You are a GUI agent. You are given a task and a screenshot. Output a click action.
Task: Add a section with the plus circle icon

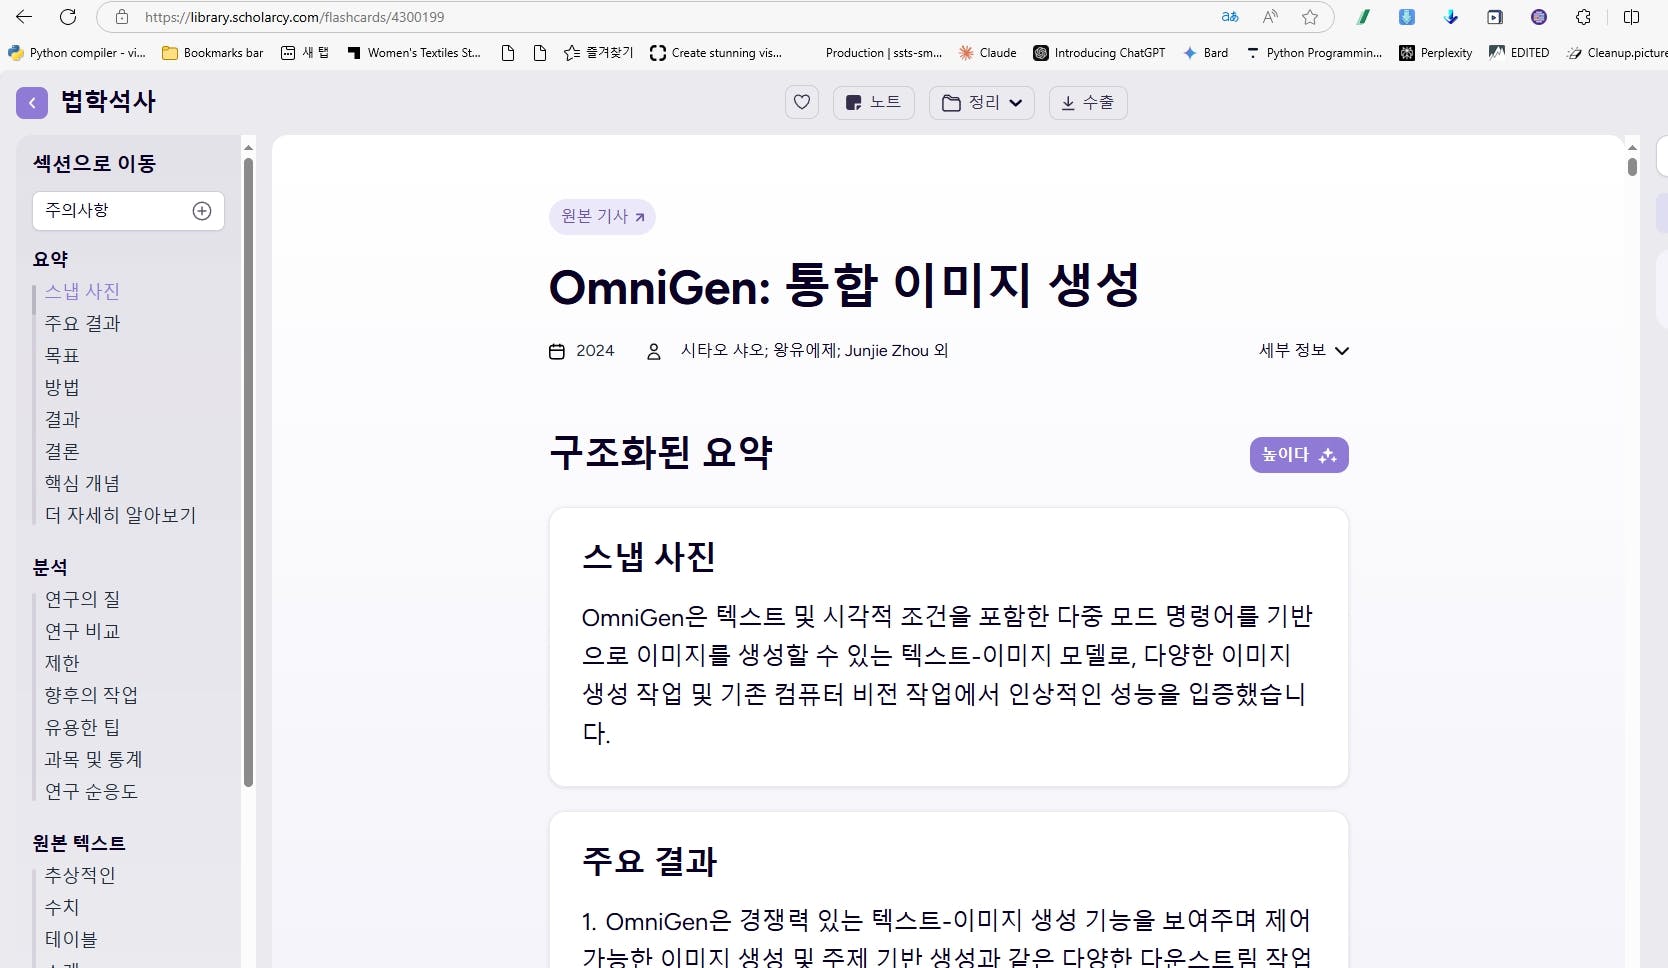tap(202, 211)
